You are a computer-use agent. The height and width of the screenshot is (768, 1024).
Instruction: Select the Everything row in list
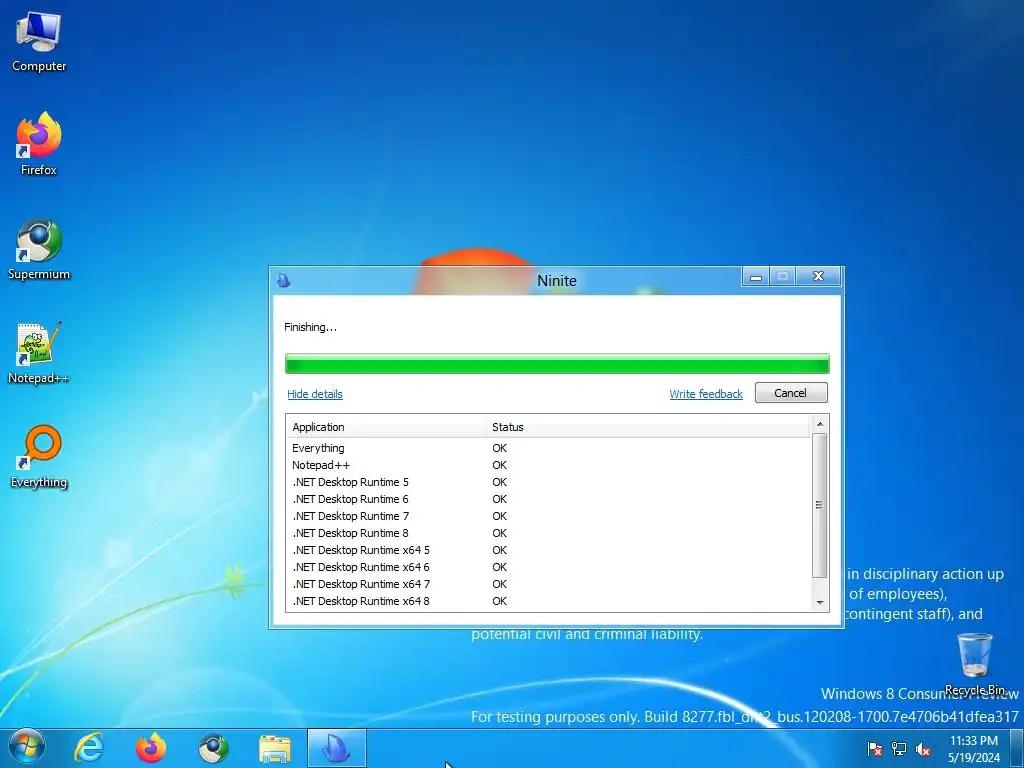549,448
